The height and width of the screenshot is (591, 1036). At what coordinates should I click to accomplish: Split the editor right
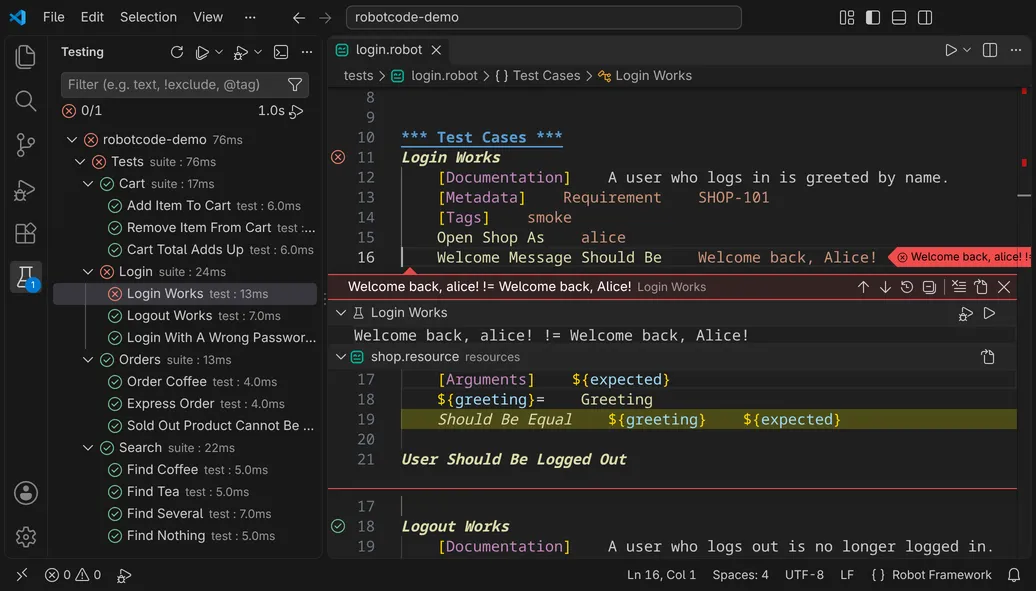pyautogui.click(x=990, y=50)
